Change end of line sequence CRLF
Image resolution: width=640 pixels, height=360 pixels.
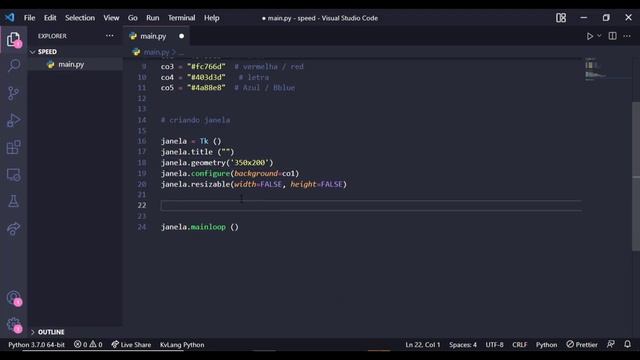[520, 344]
